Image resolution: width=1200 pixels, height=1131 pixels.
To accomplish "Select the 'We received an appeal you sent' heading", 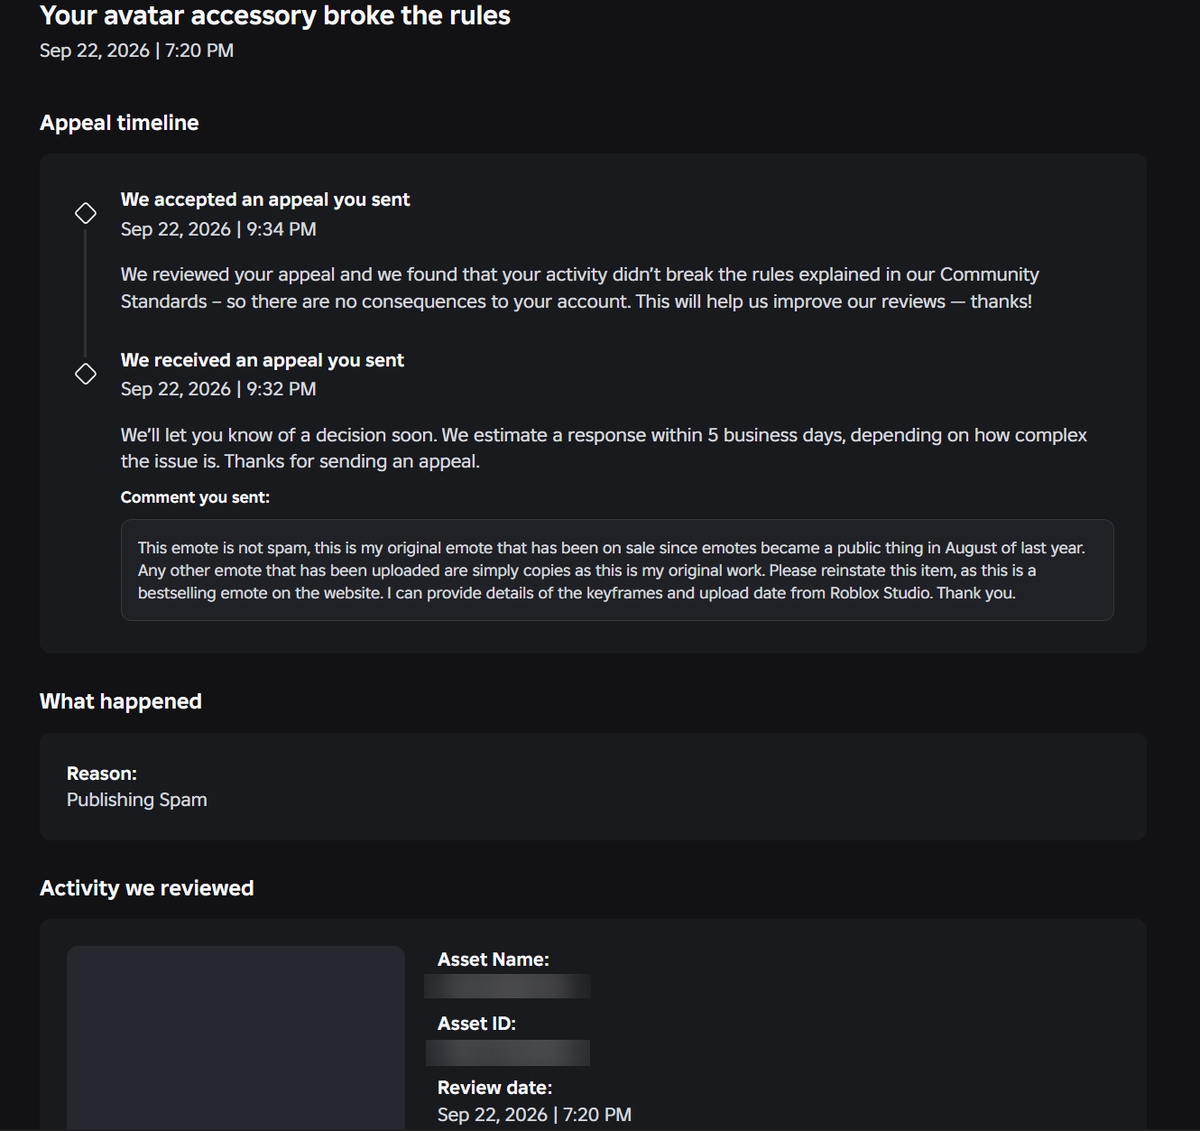I will pyautogui.click(x=262, y=360).
